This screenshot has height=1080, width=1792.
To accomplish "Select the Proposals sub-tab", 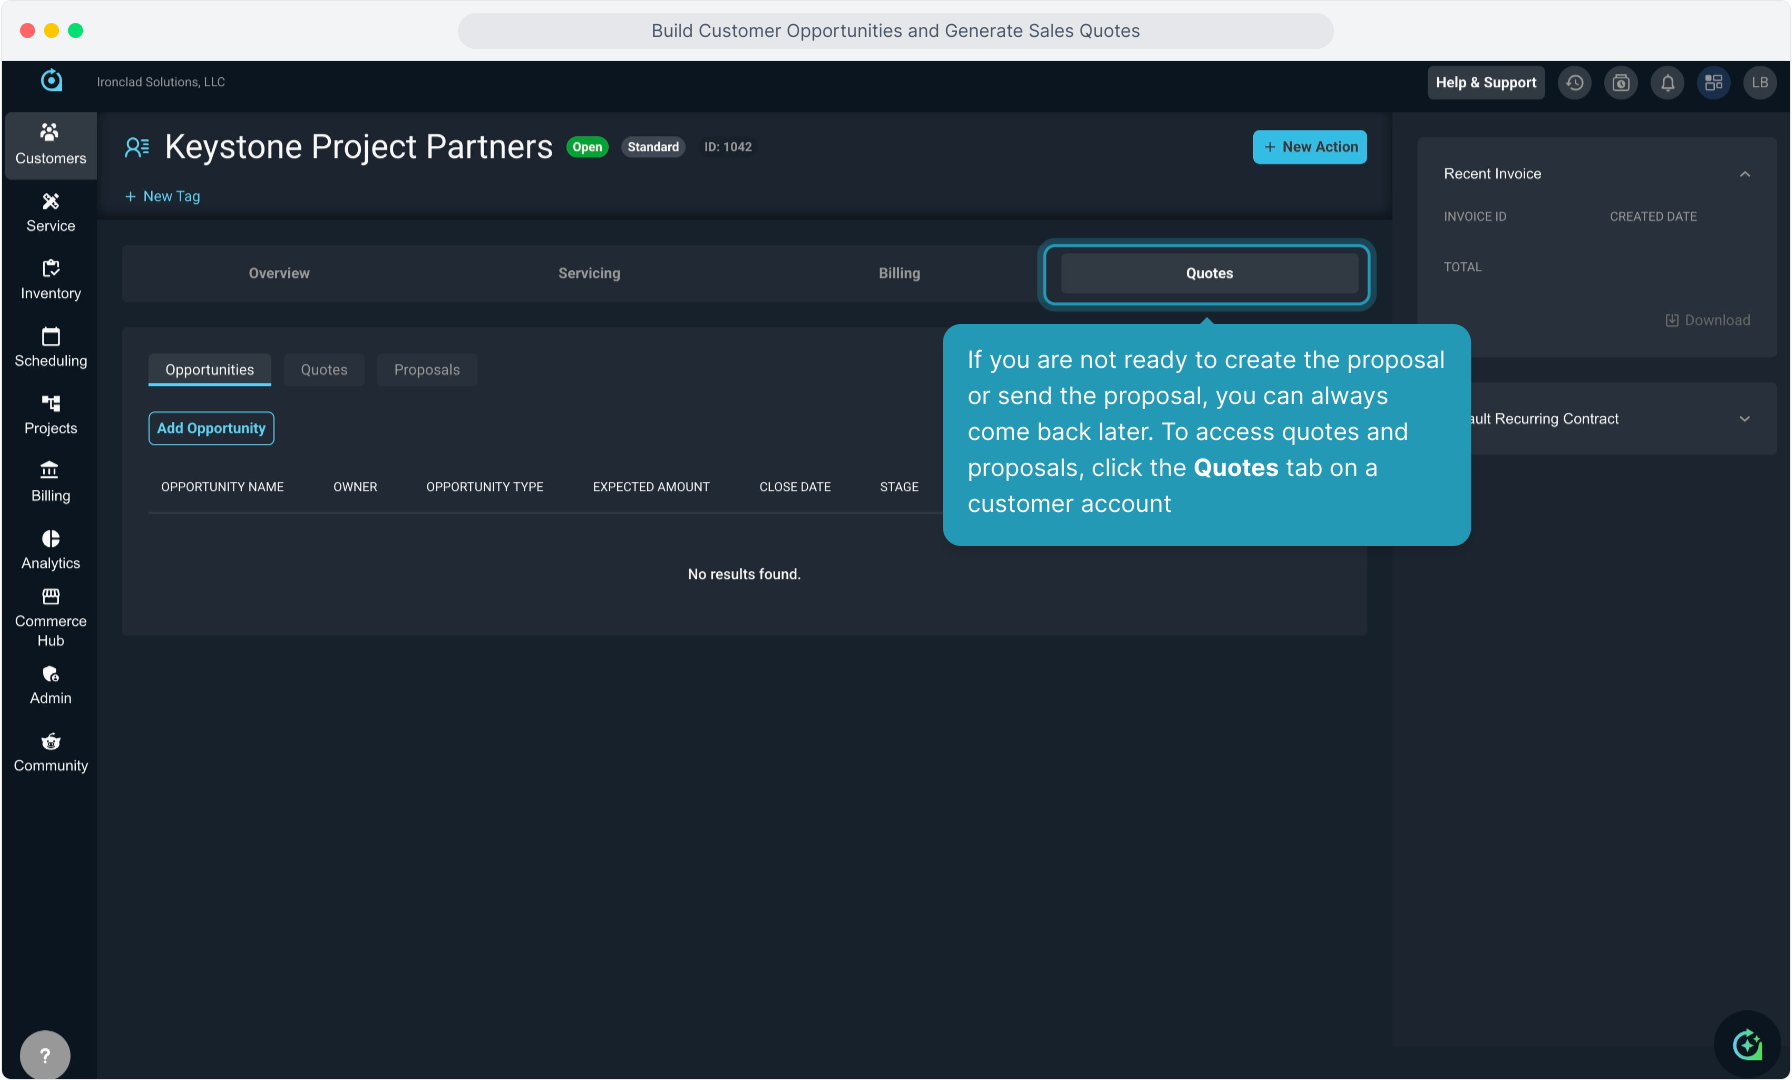I will (x=427, y=370).
